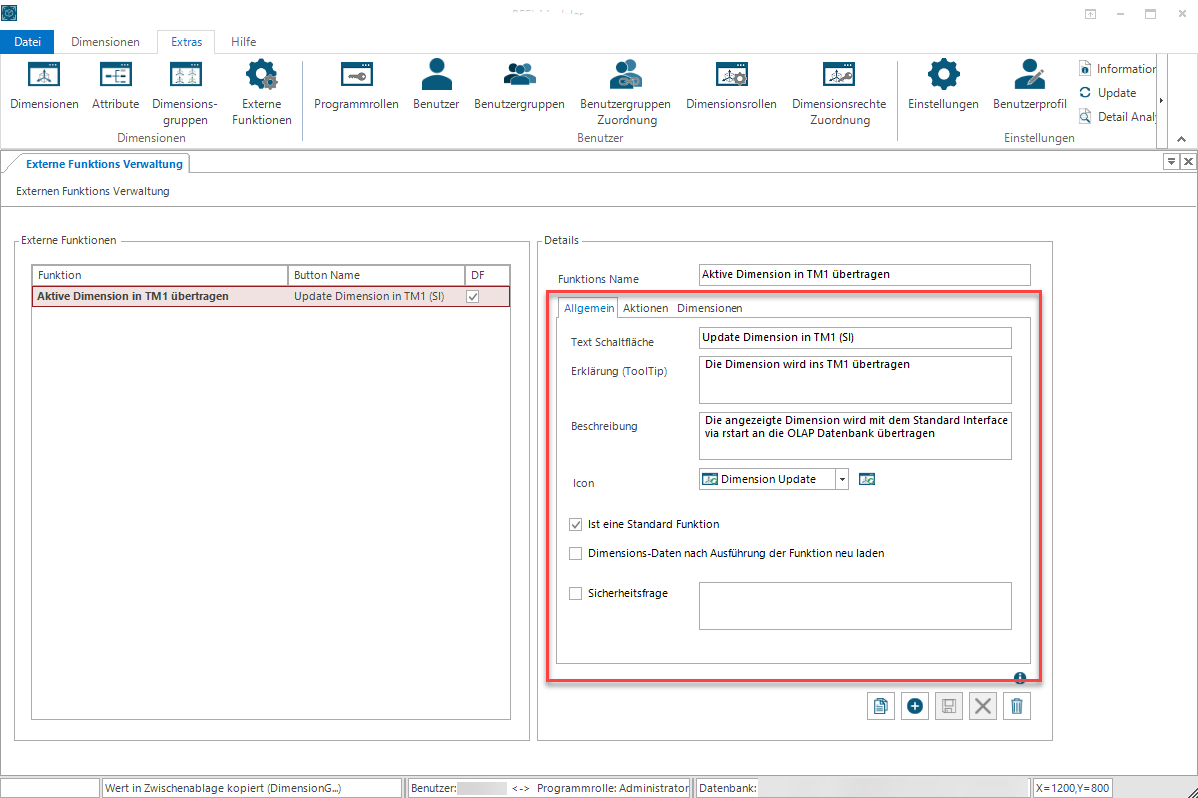Open Benutzergruppen Zuordnung
Screen dimensions: 1198x798
(626, 93)
